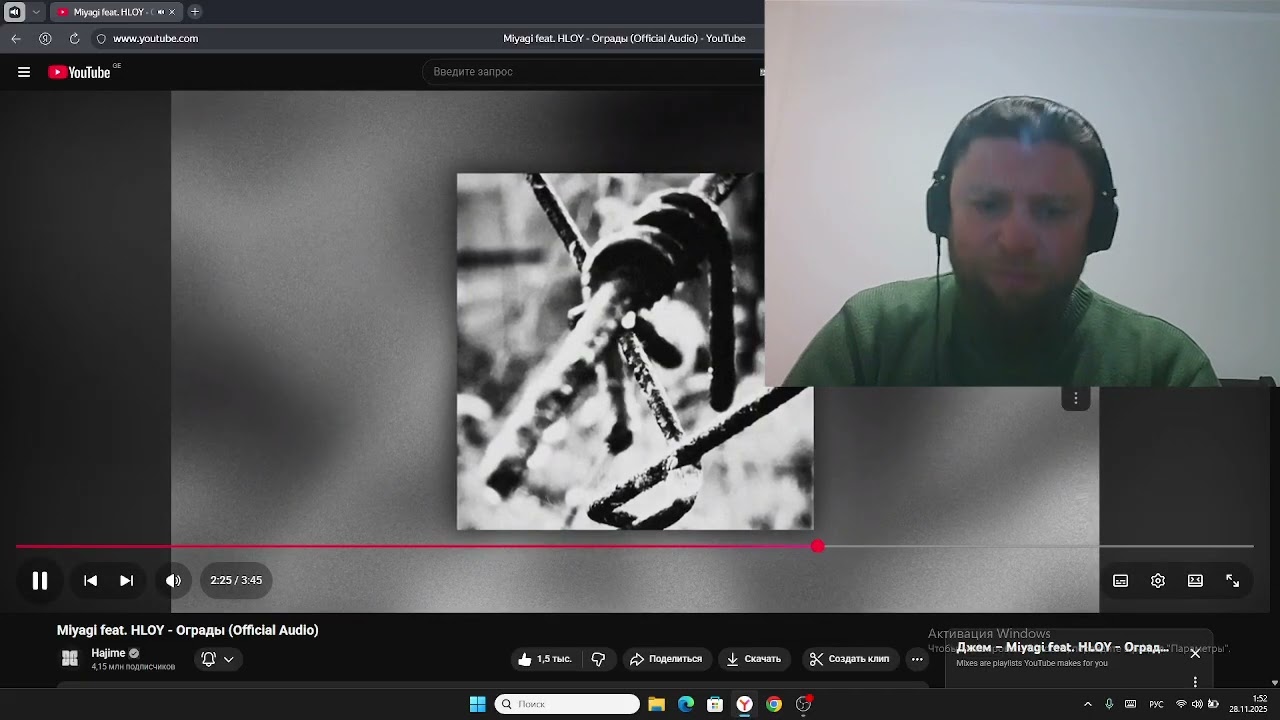This screenshot has height=720, width=1280.
Task: Click the 2:25 / 3:45 time display
Action: pyautogui.click(x=236, y=580)
